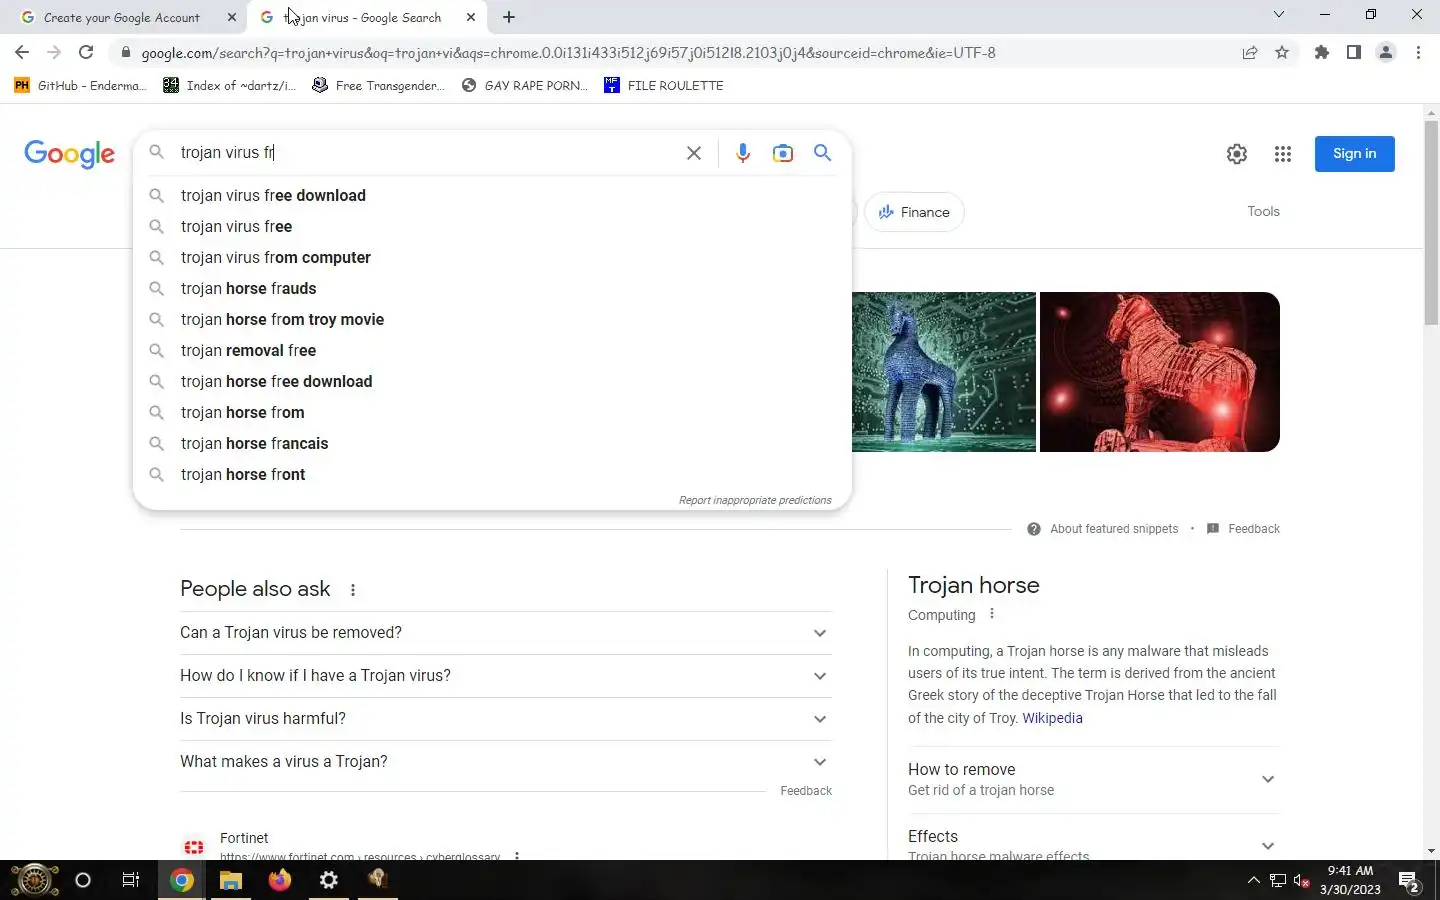Choose suggestion trojan virus free download
Image resolution: width=1440 pixels, height=900 pixels.
(492, 196)
